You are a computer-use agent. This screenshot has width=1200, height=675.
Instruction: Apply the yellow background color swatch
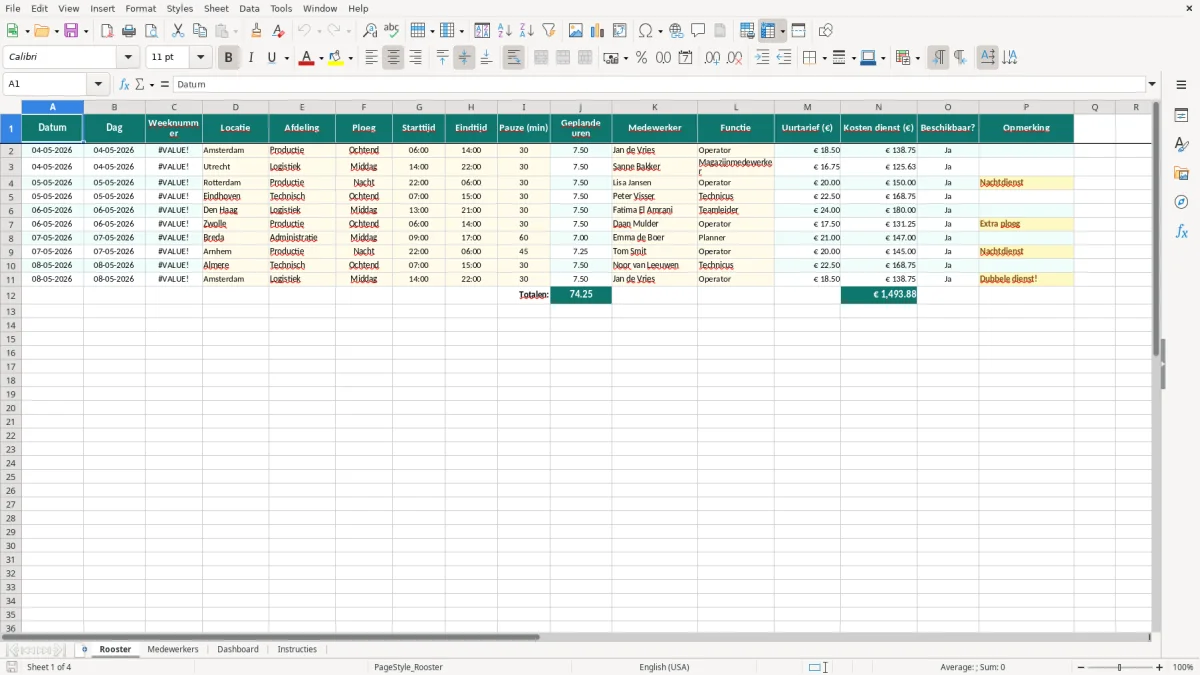click(336, 58)
